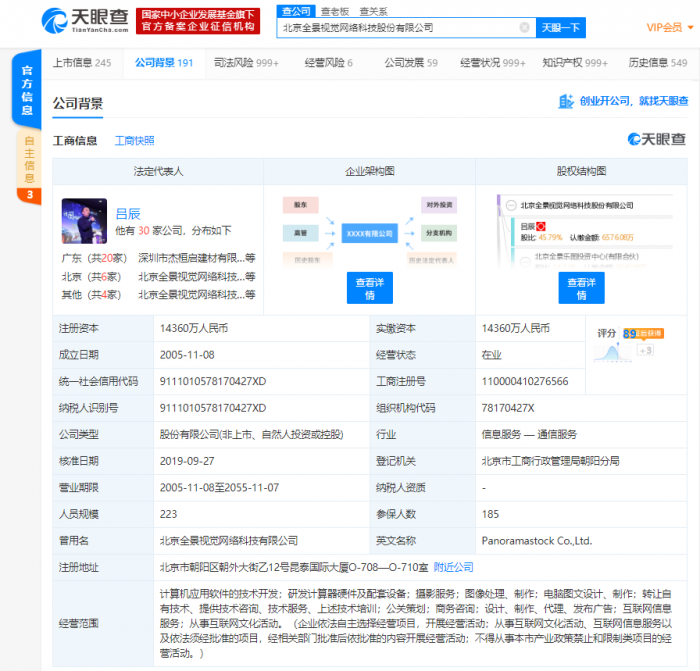View details of 股权结构图
The height and width of the screenshot is (671, 700).
[x=581, y=288]
